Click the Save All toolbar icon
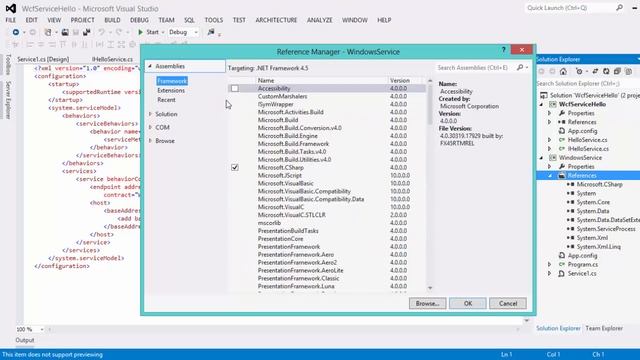 click(x=87, y=32)
